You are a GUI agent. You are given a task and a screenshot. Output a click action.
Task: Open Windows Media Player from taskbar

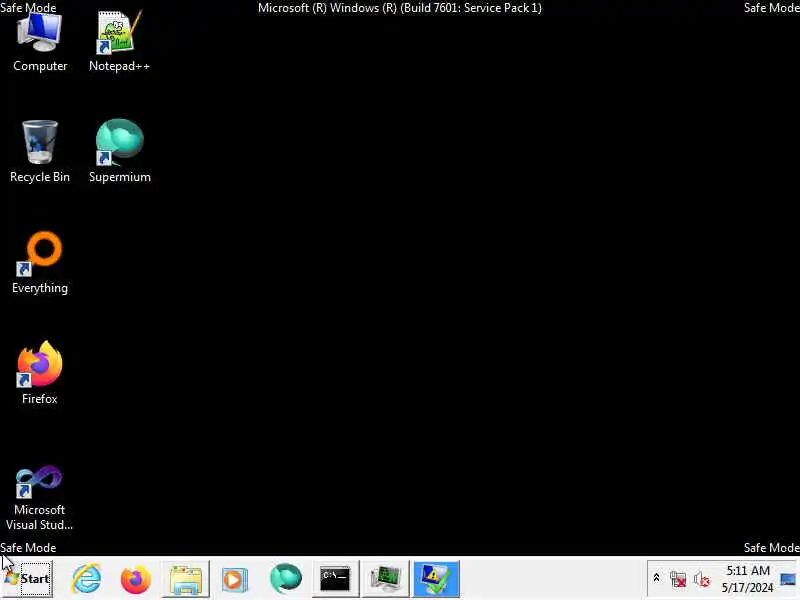234,579
